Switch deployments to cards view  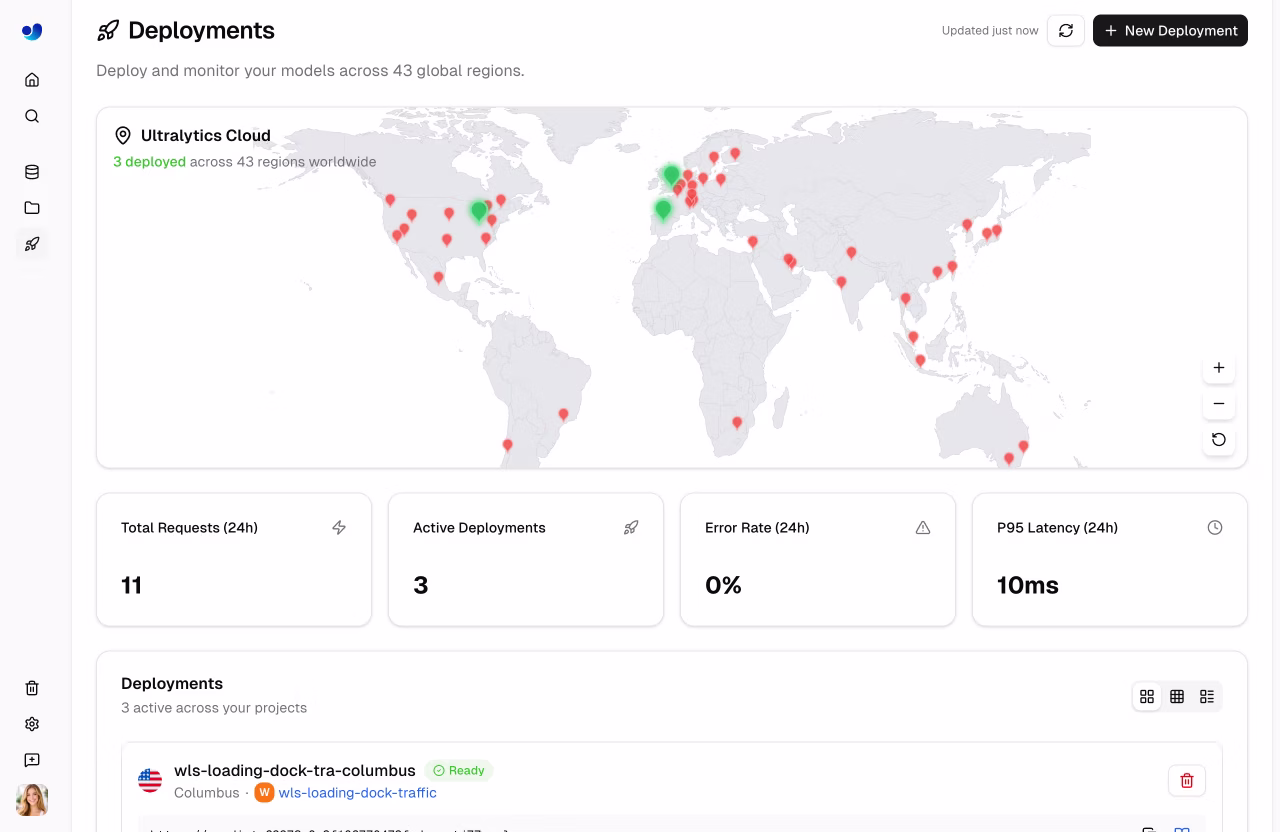coord(1147,697)
